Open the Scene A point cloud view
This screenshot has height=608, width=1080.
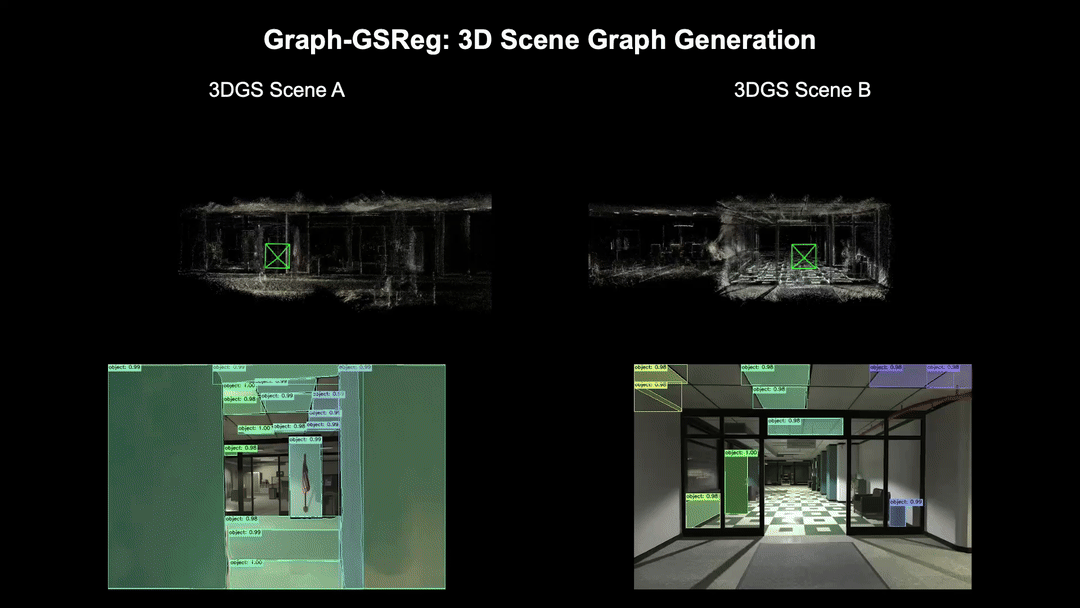click(x=335, y=251)
